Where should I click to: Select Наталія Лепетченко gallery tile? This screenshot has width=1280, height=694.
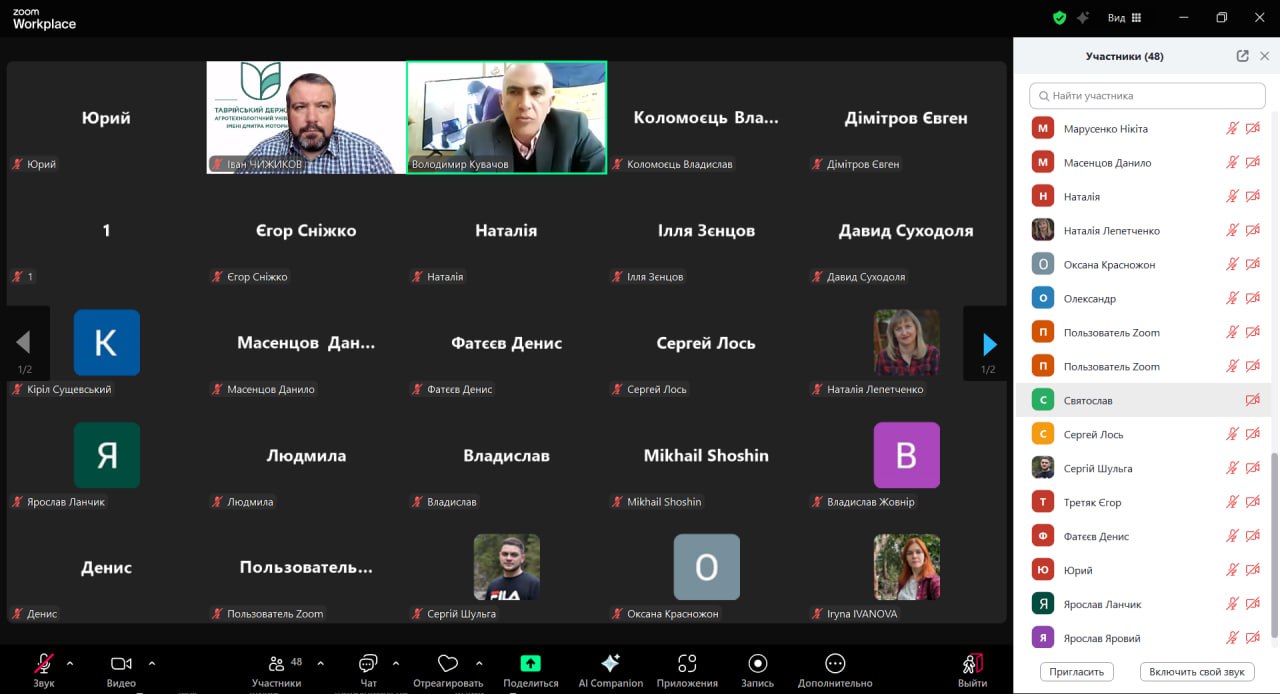[x=906, y=343]
